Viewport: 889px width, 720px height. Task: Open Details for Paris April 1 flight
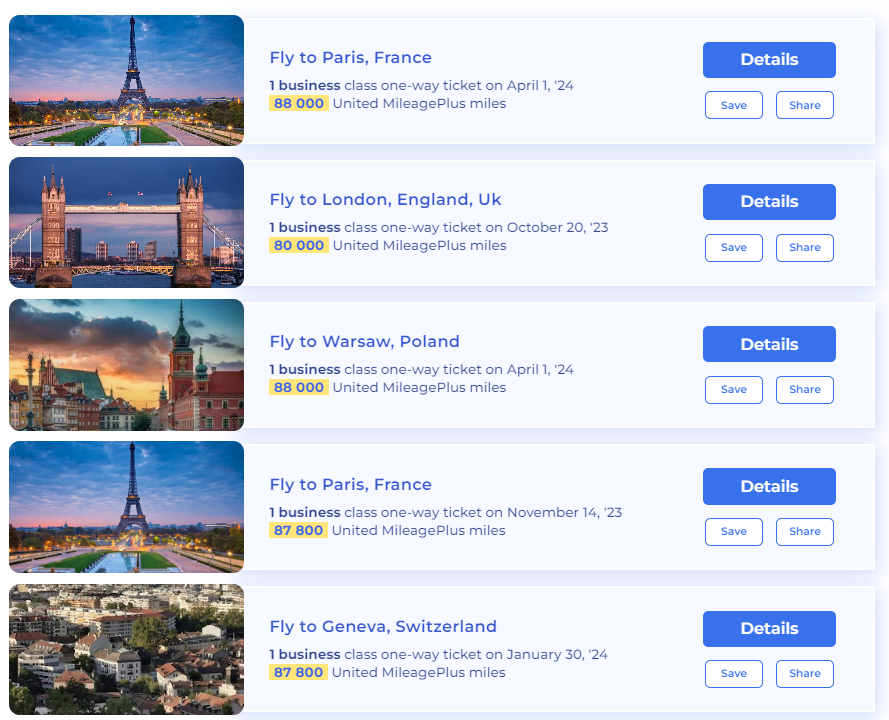tap(768, 60)
